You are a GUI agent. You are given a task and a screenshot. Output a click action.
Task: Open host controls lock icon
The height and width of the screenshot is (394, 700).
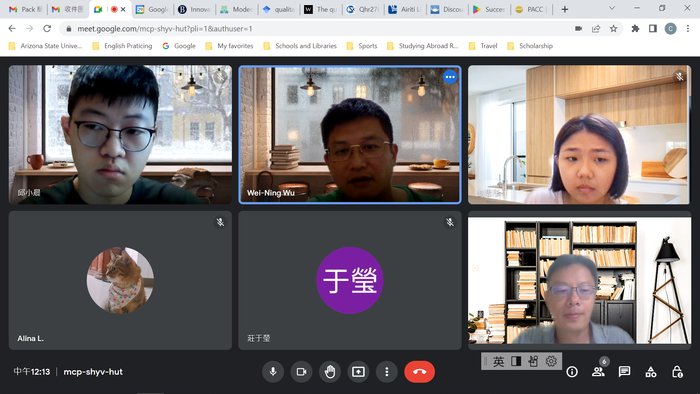click(677, 372)
